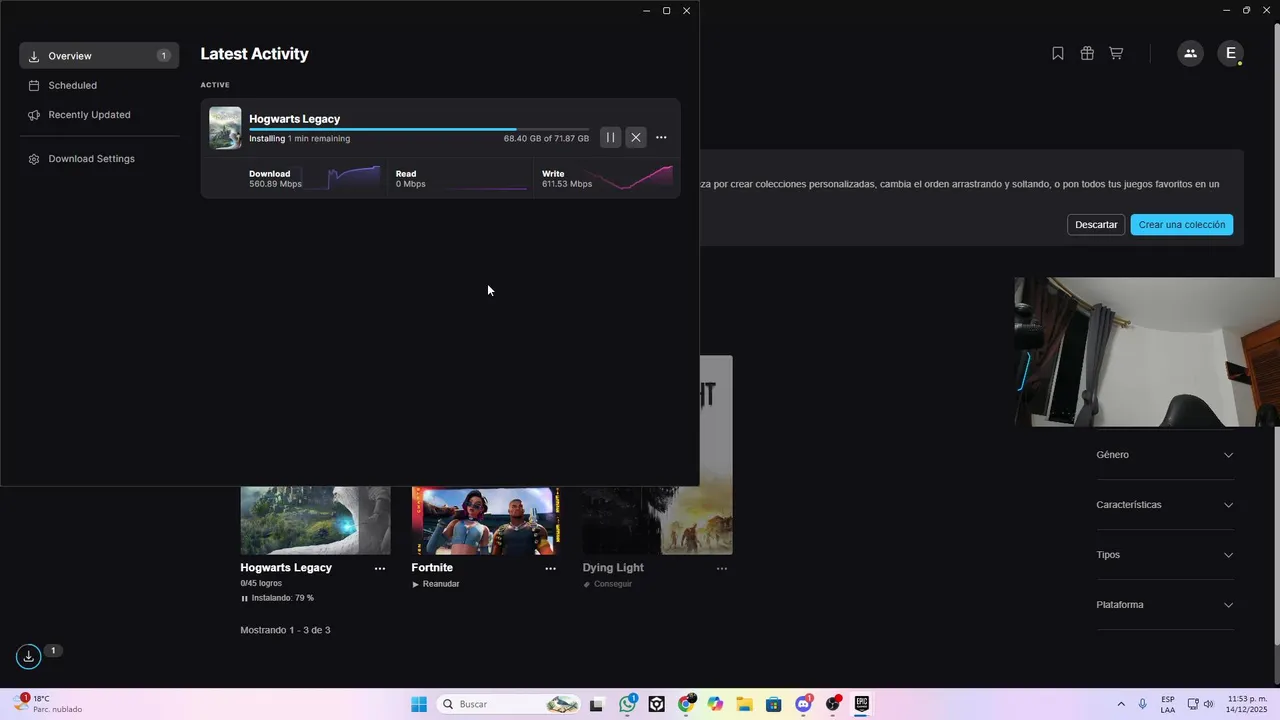Click Reanudar under Fortnite
The height and width of the screenshot is (720, 1280).
point(436,584)
